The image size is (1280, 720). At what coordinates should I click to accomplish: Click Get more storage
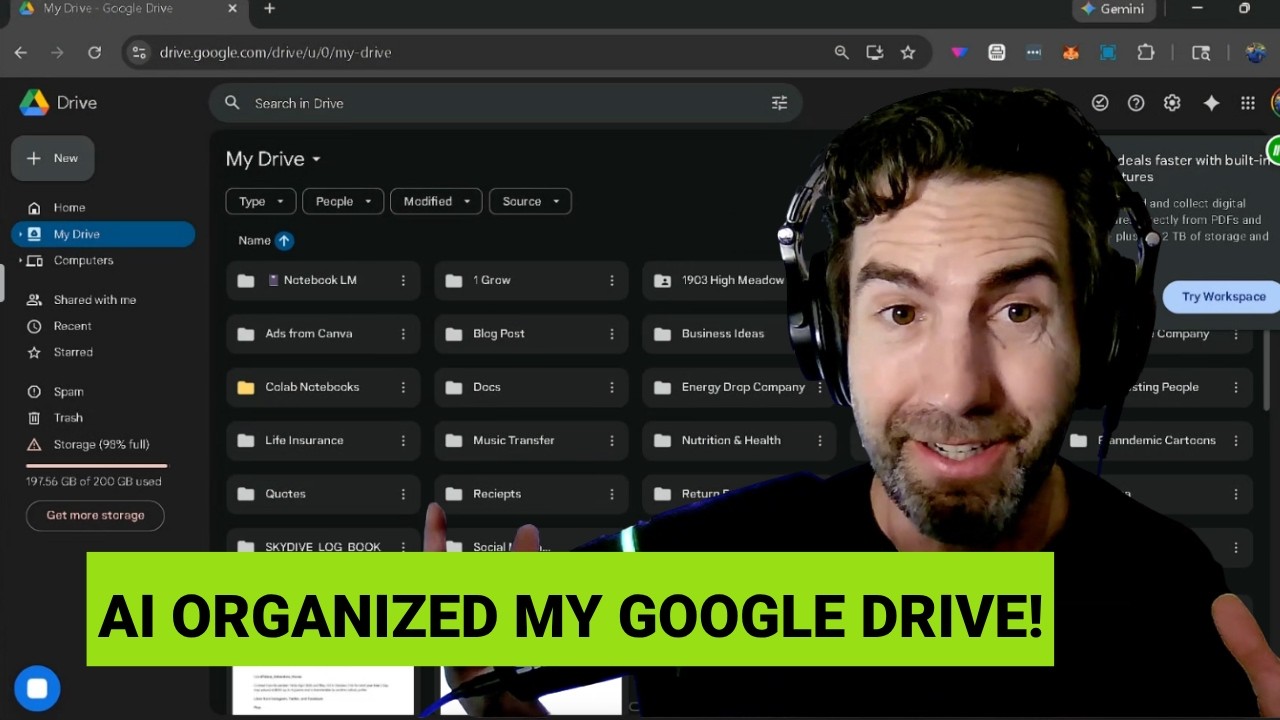(95, 515)
